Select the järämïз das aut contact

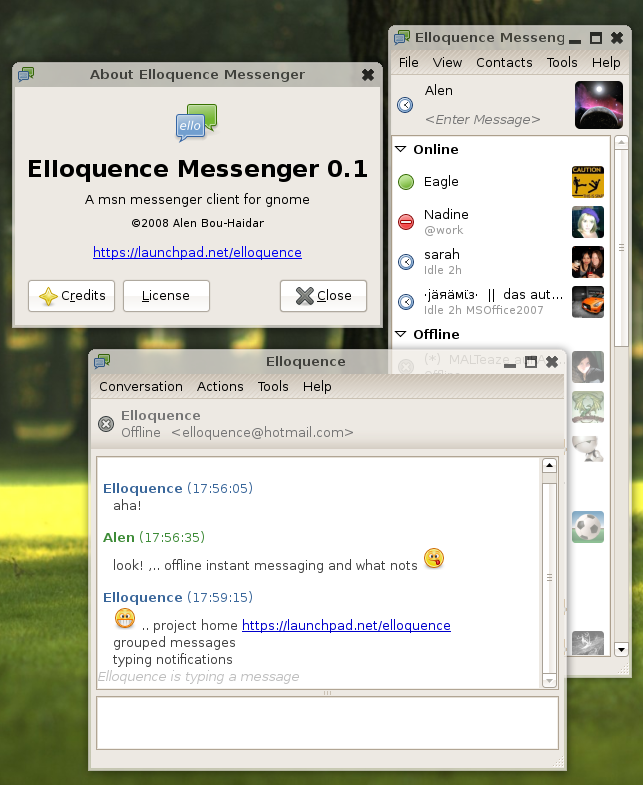pyautogui.click(x=501, y=302)
